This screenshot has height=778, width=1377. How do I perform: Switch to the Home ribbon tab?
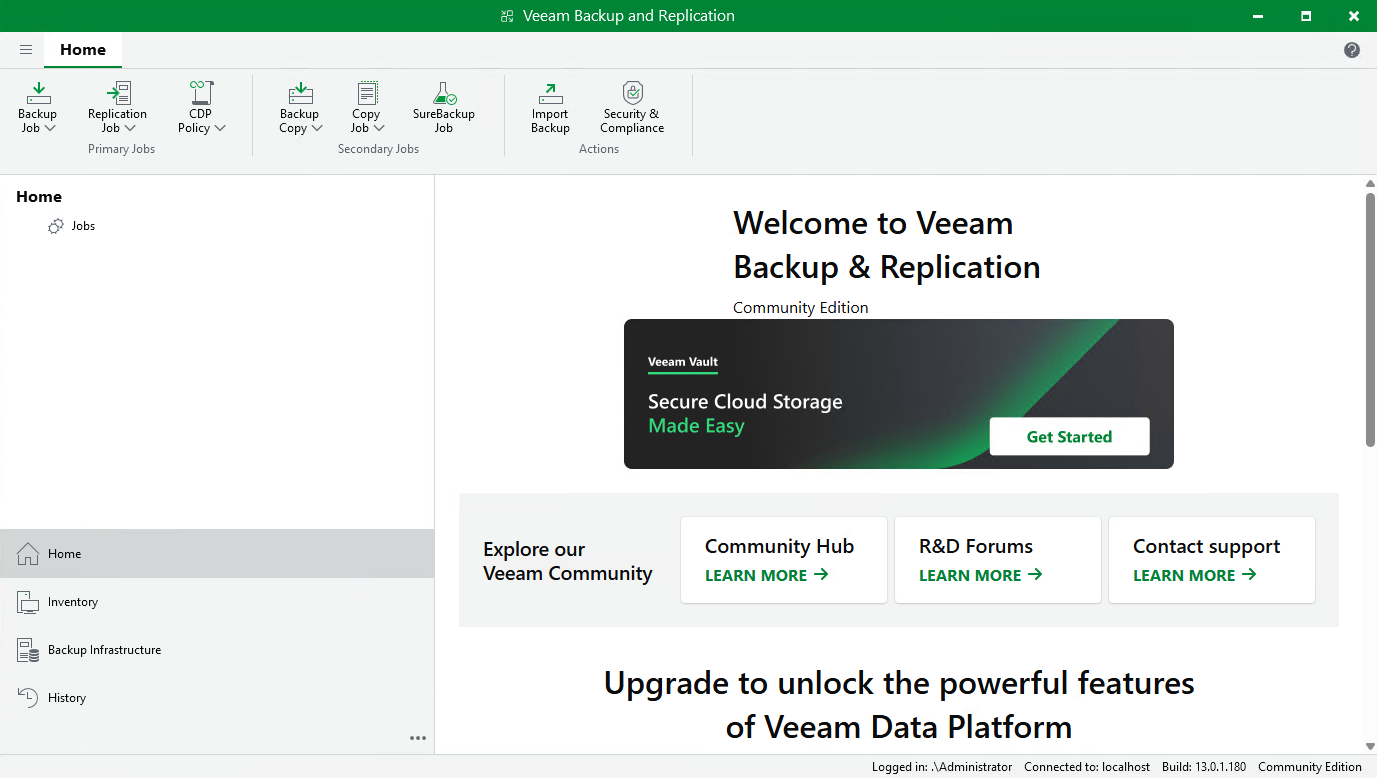pos(83,49)
